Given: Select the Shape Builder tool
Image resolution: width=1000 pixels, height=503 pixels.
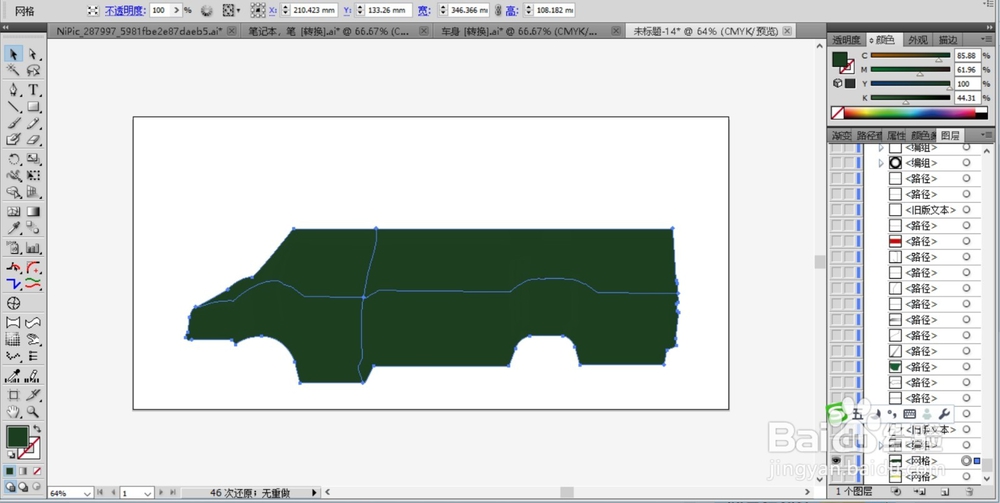Looking at the screenshot, I should point(13,192).
